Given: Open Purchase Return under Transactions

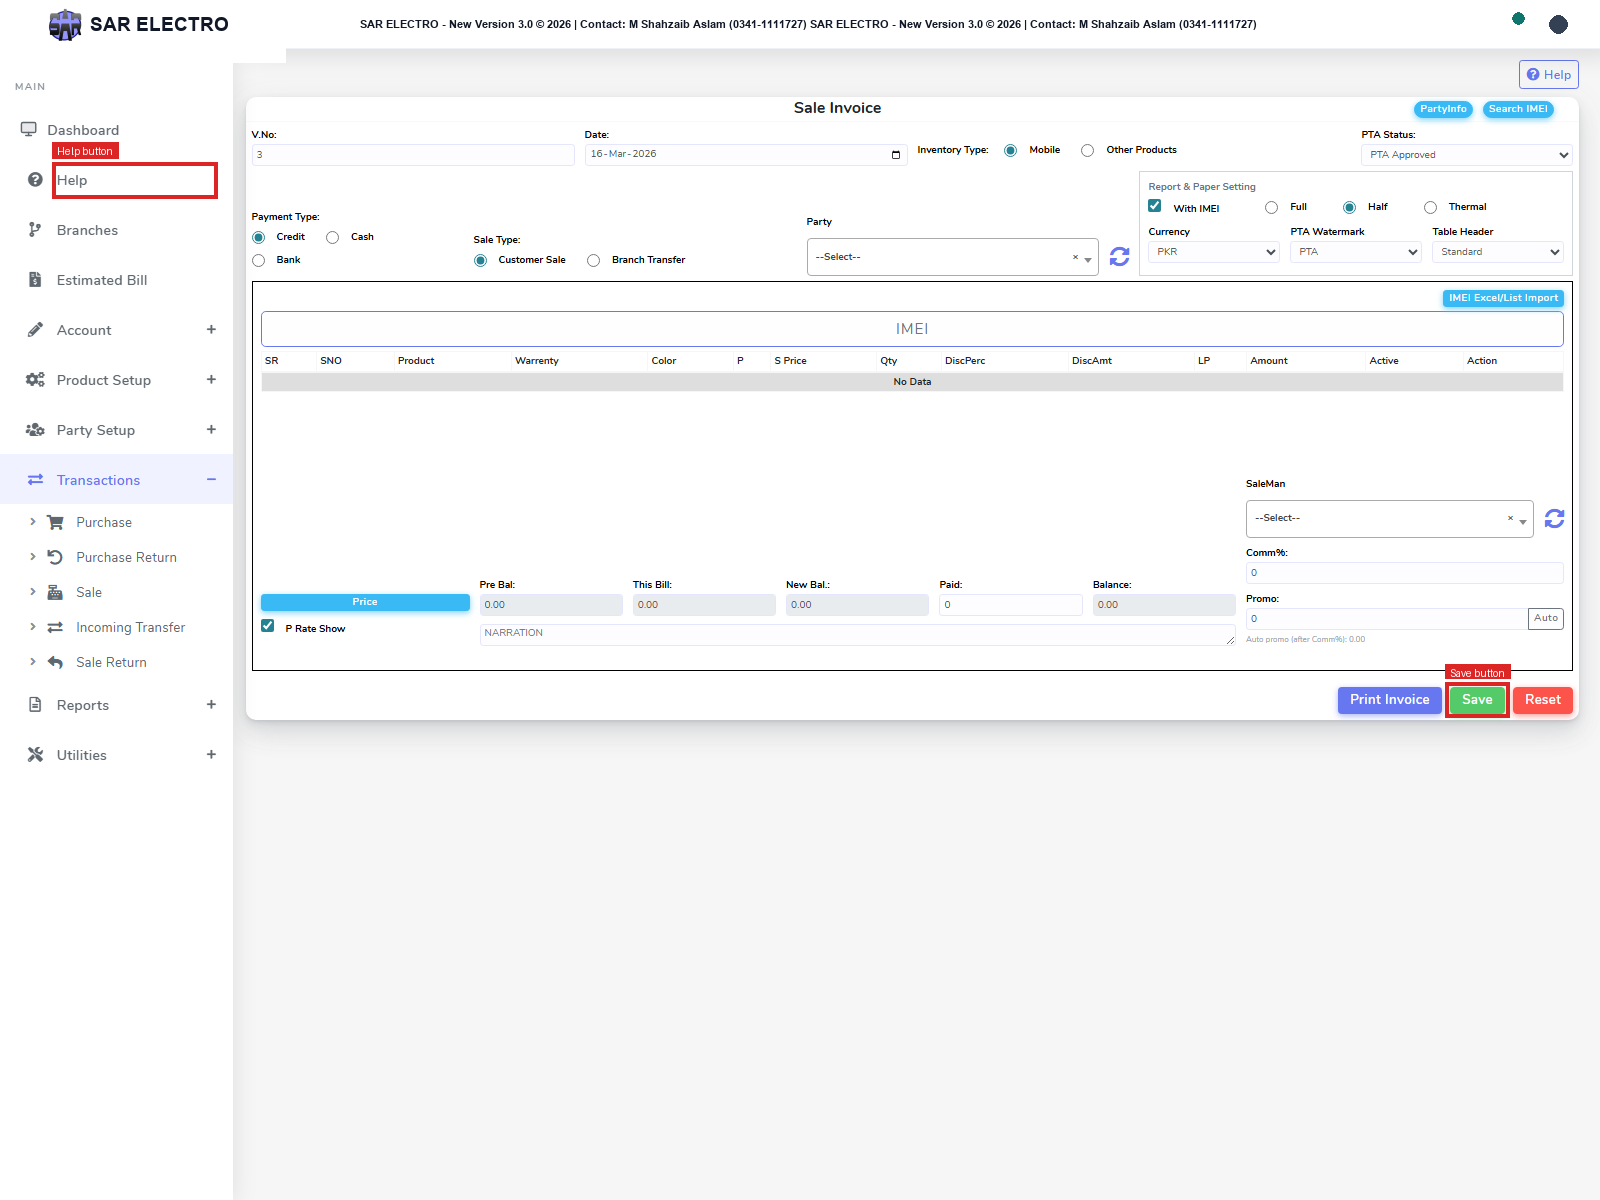Looking at the screenshot, I should (x=126, y=557).
